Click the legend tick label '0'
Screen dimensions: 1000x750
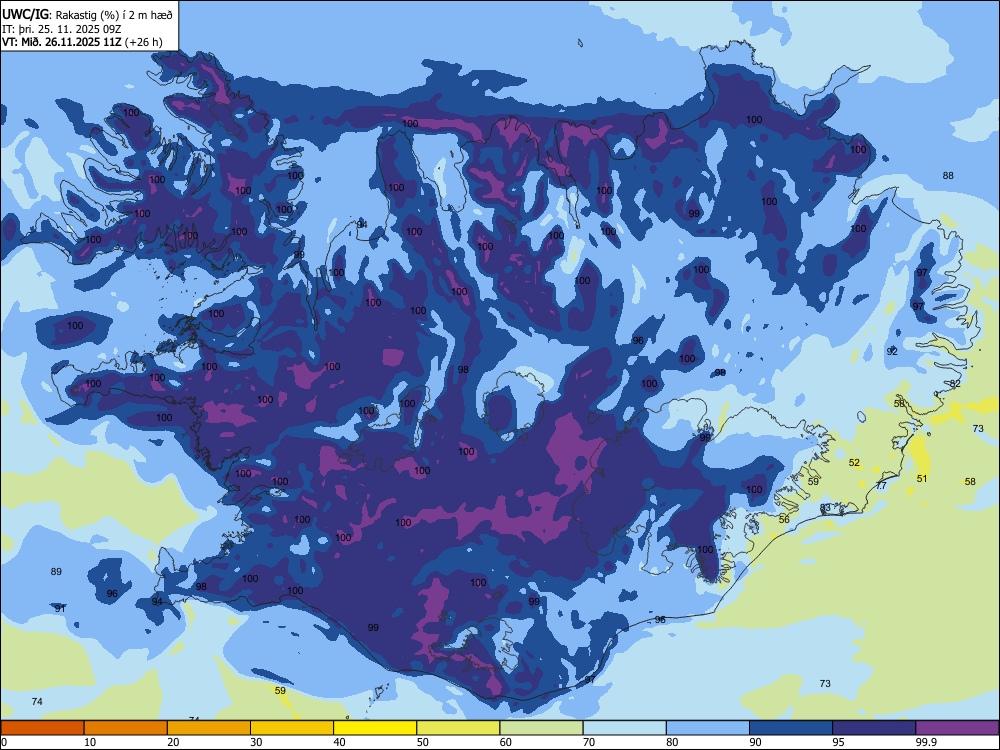pos(4,742)
